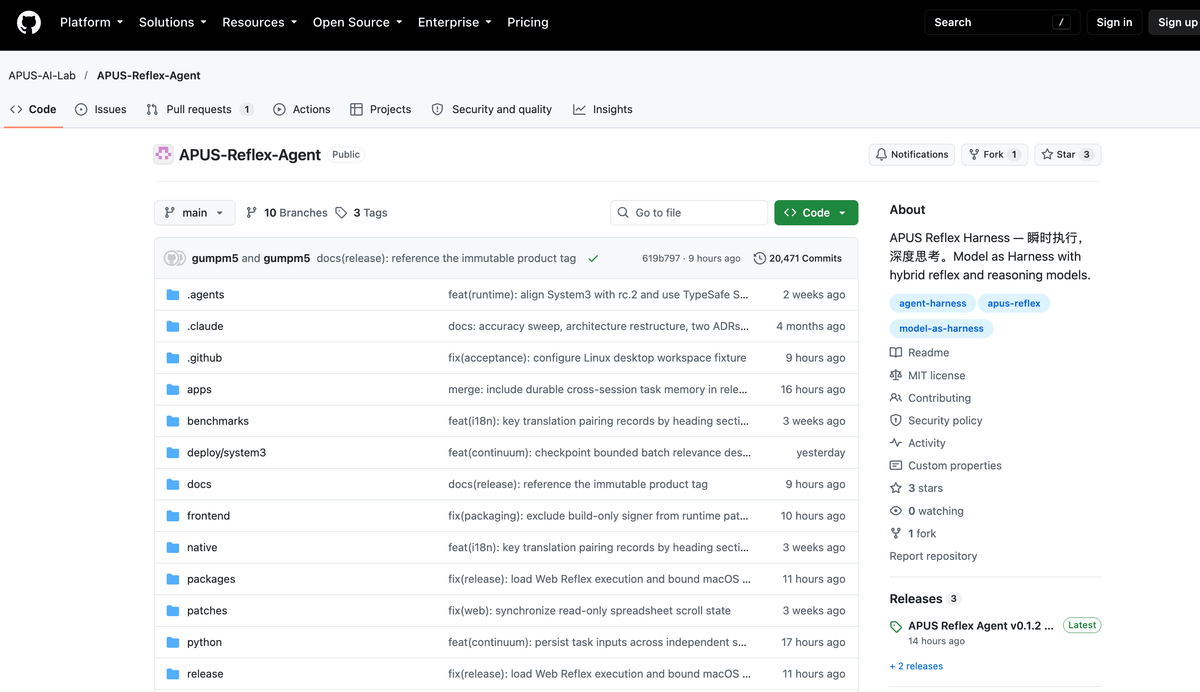Viewport: 1200px width, 692px height.
Task: Open the Notifications button
Action: coord(911,154)
